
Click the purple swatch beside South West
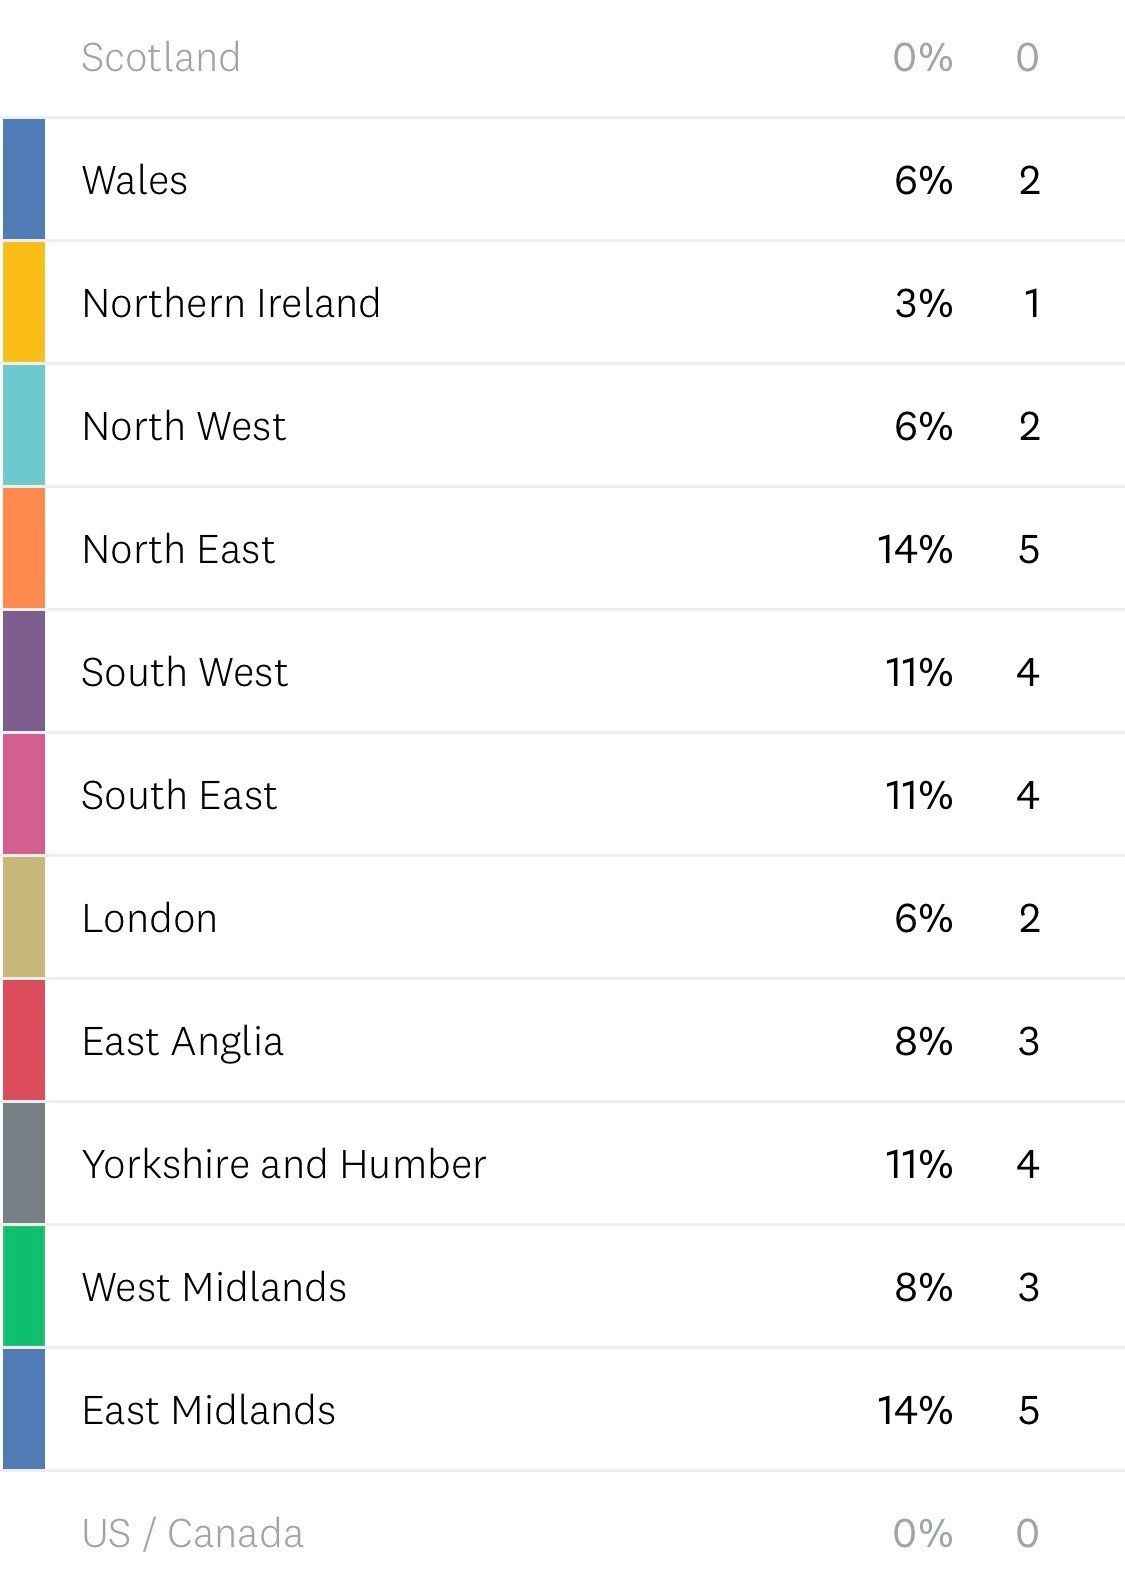(x=24, y=672)
